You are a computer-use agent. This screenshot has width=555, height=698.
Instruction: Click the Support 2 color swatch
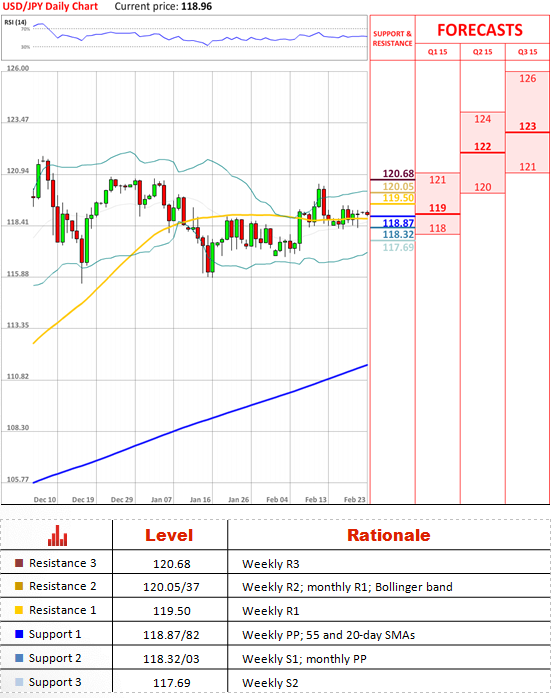(x=19, y=658)
